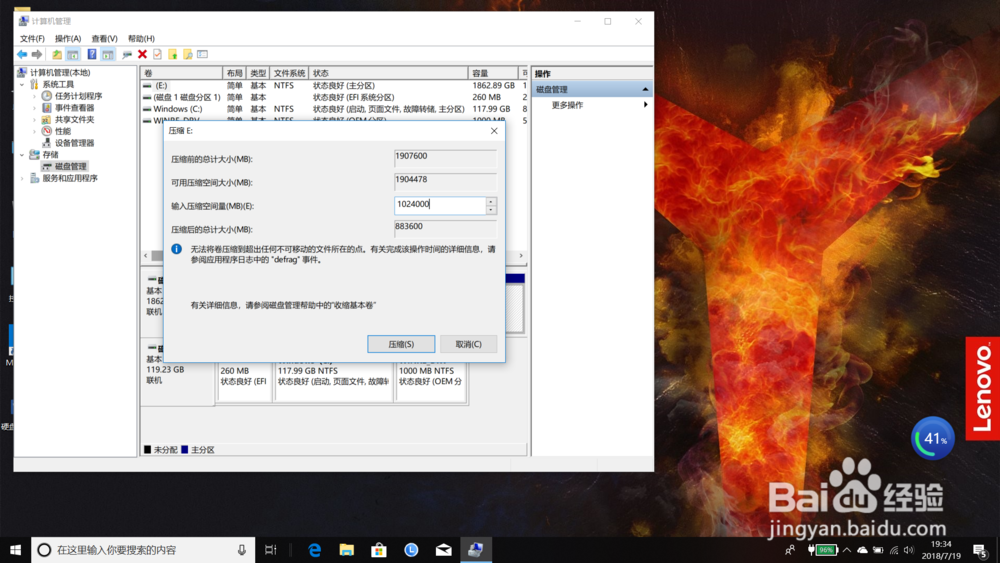The height and width of the screenshot is (563, 1000).
Task: Click the 文件系统 column header
Action: coord(289,73)
